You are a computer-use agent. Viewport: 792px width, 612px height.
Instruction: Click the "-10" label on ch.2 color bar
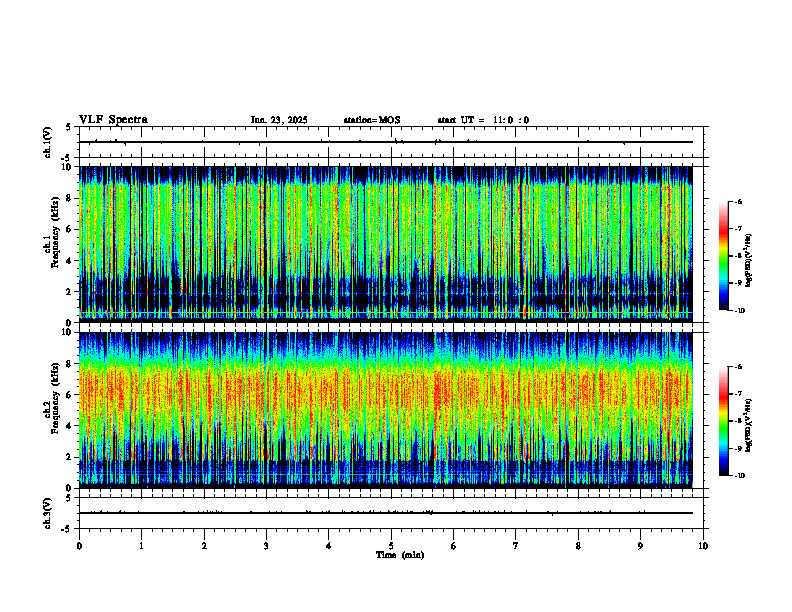739,476
